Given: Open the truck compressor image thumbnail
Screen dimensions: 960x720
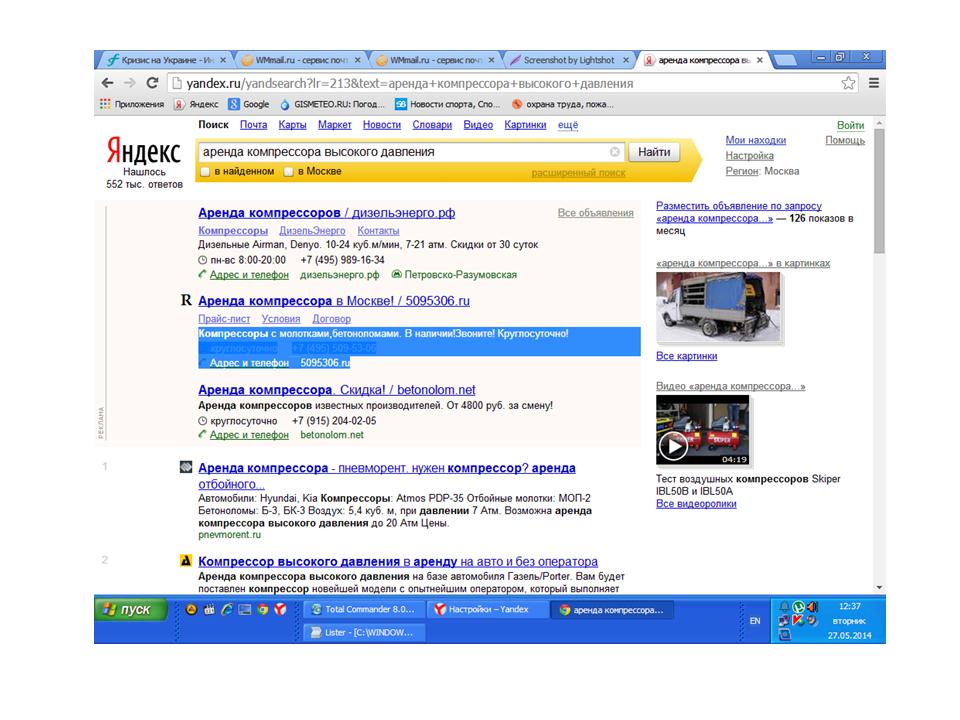Looking at the screenshot, I should pyautogui.click(x=718, y=307).
